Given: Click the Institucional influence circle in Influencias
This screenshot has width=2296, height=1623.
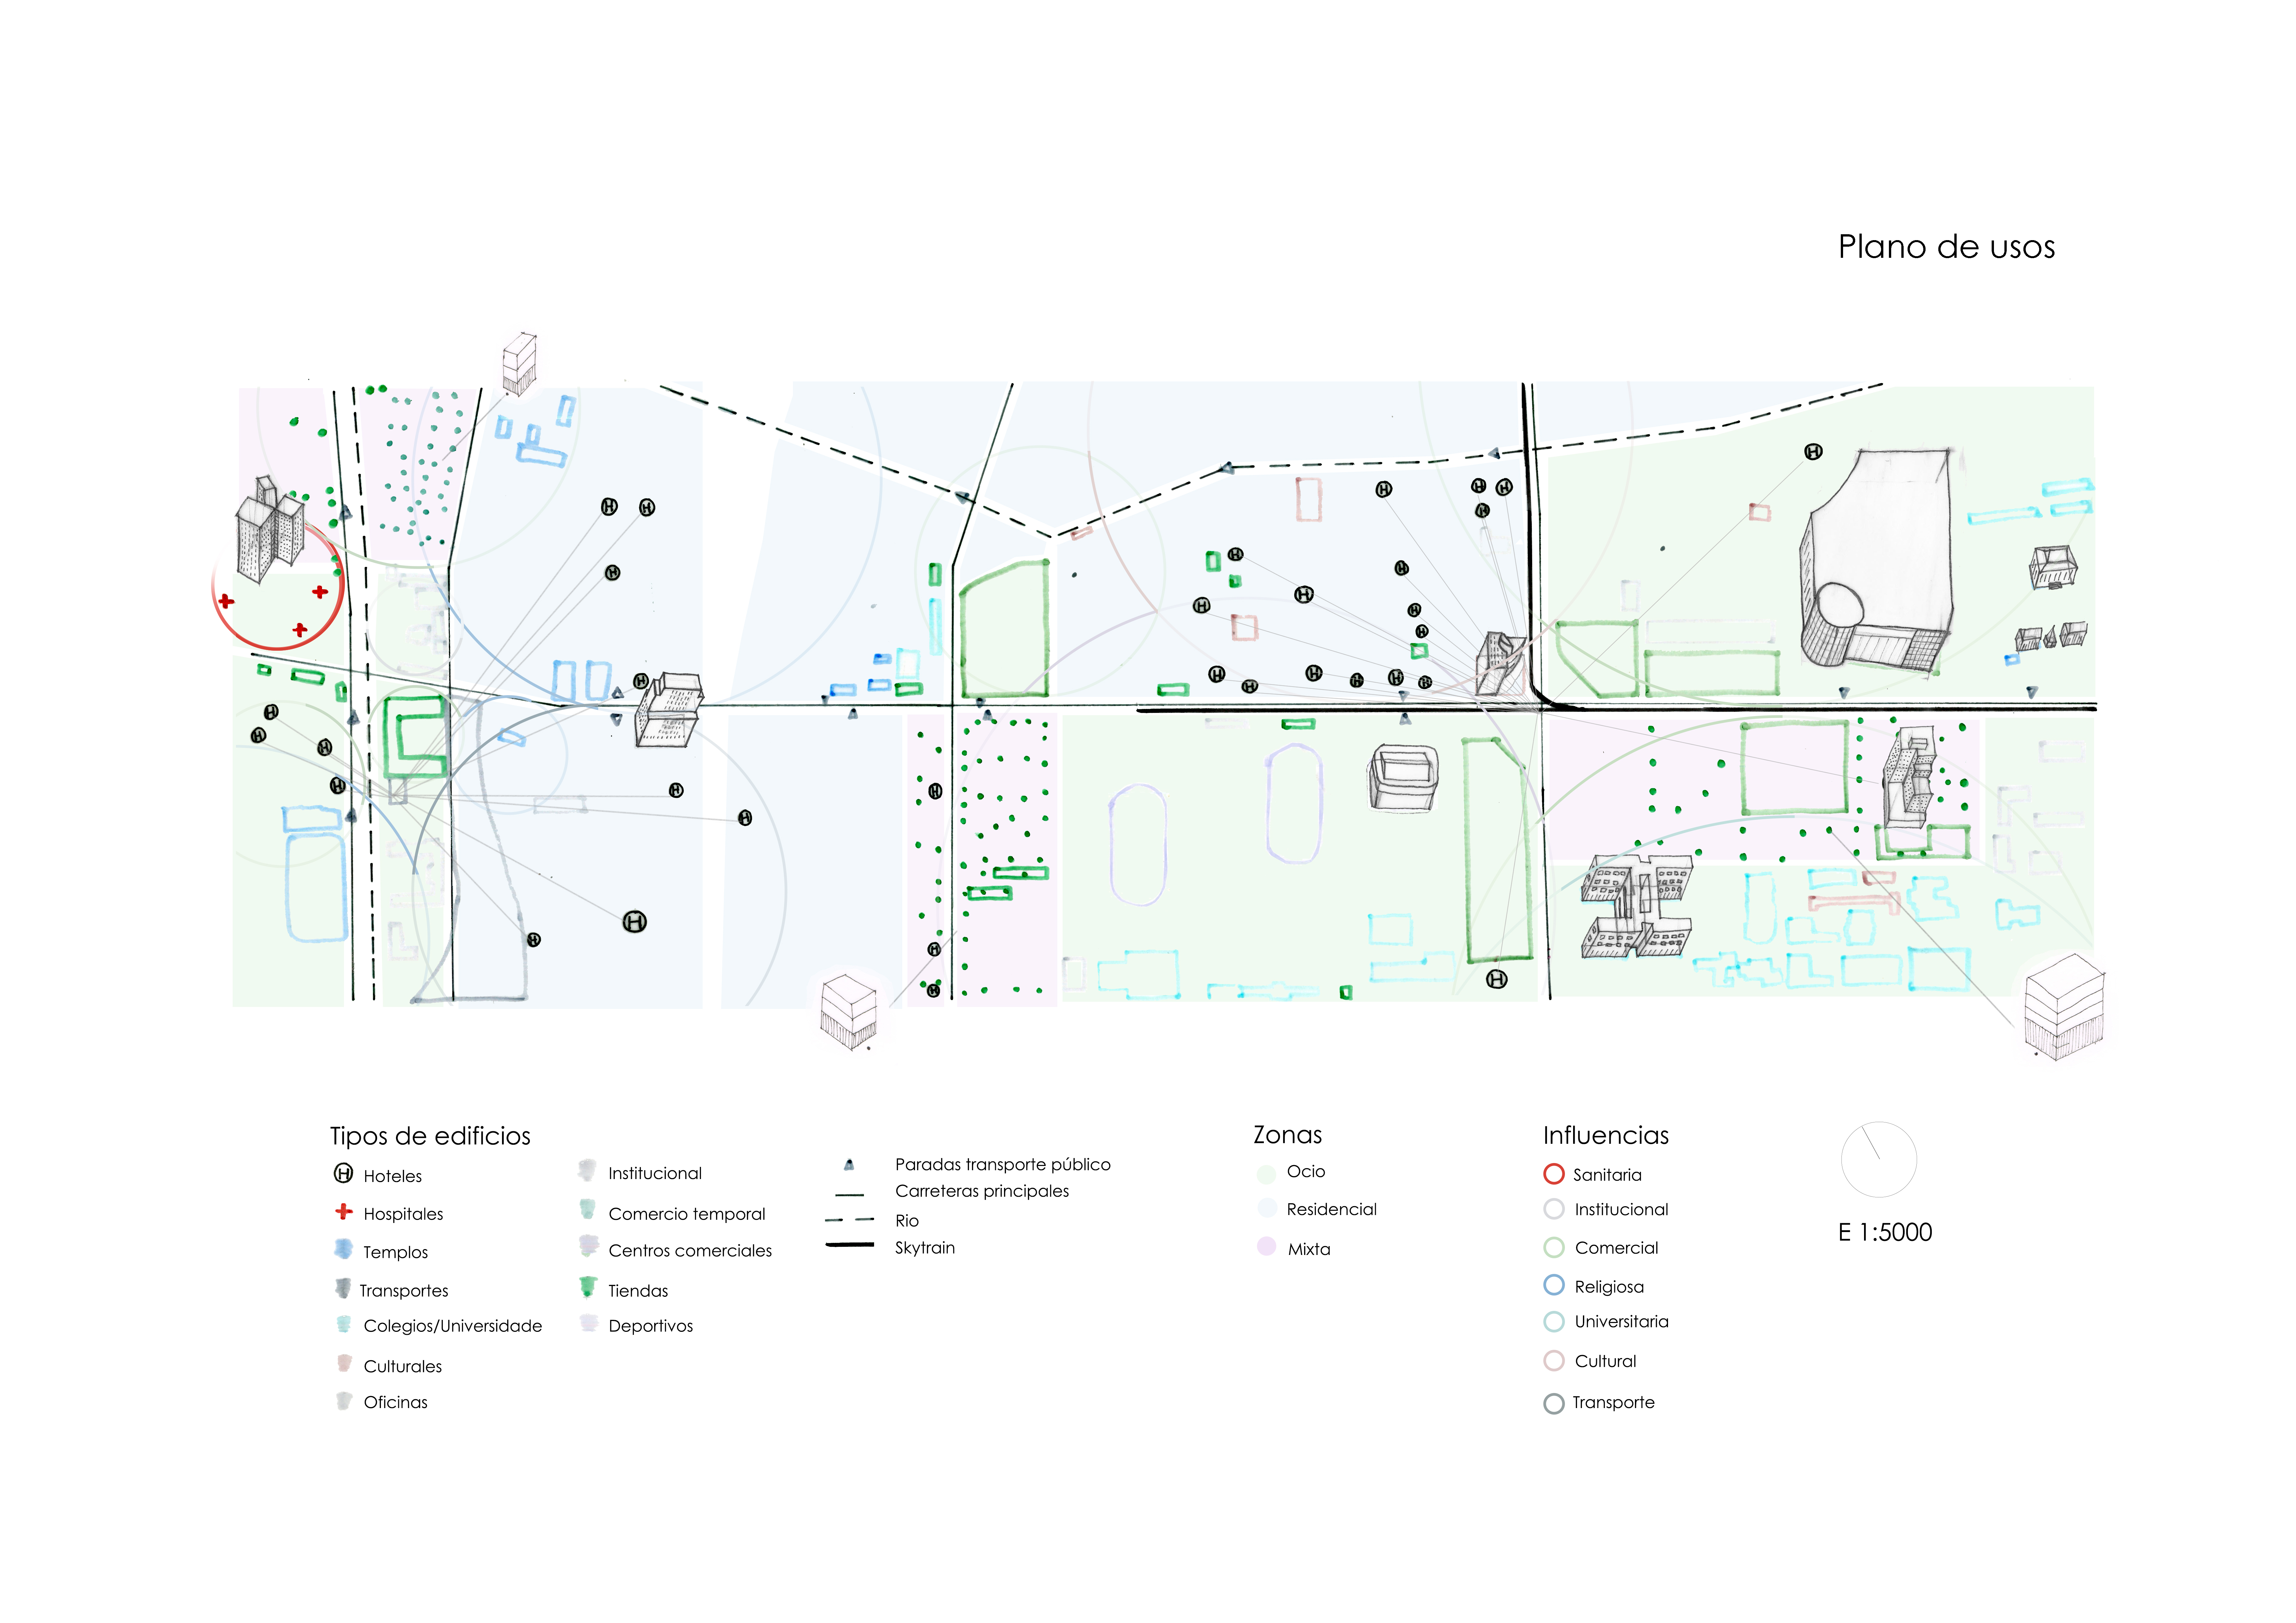Looking at the screenshot, I should tap(1554, 1209).
